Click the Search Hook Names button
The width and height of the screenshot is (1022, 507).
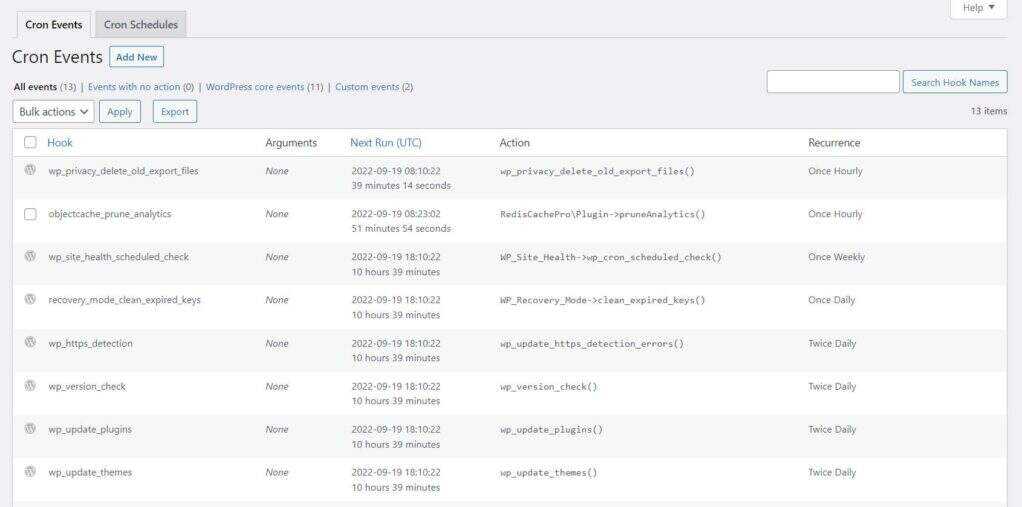[954, 82]
